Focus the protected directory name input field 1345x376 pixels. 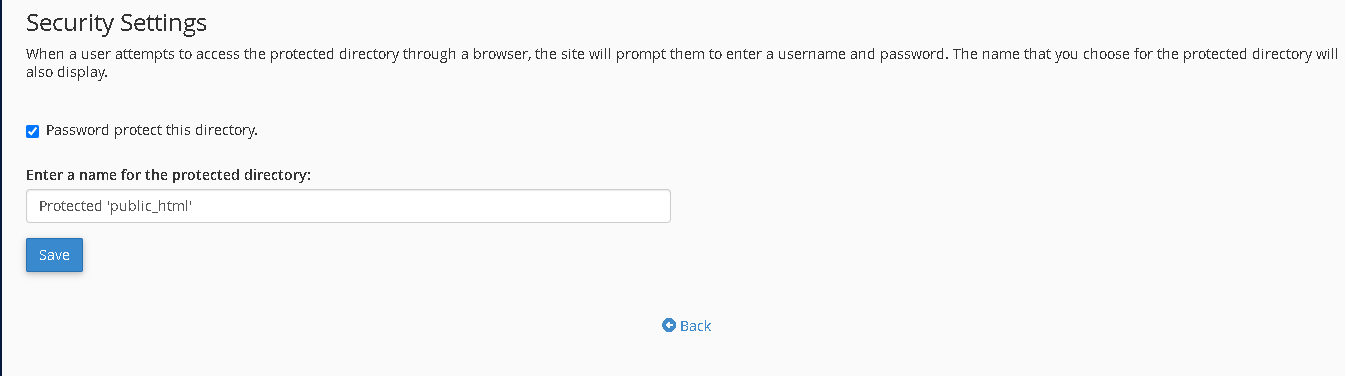point(348,206)
